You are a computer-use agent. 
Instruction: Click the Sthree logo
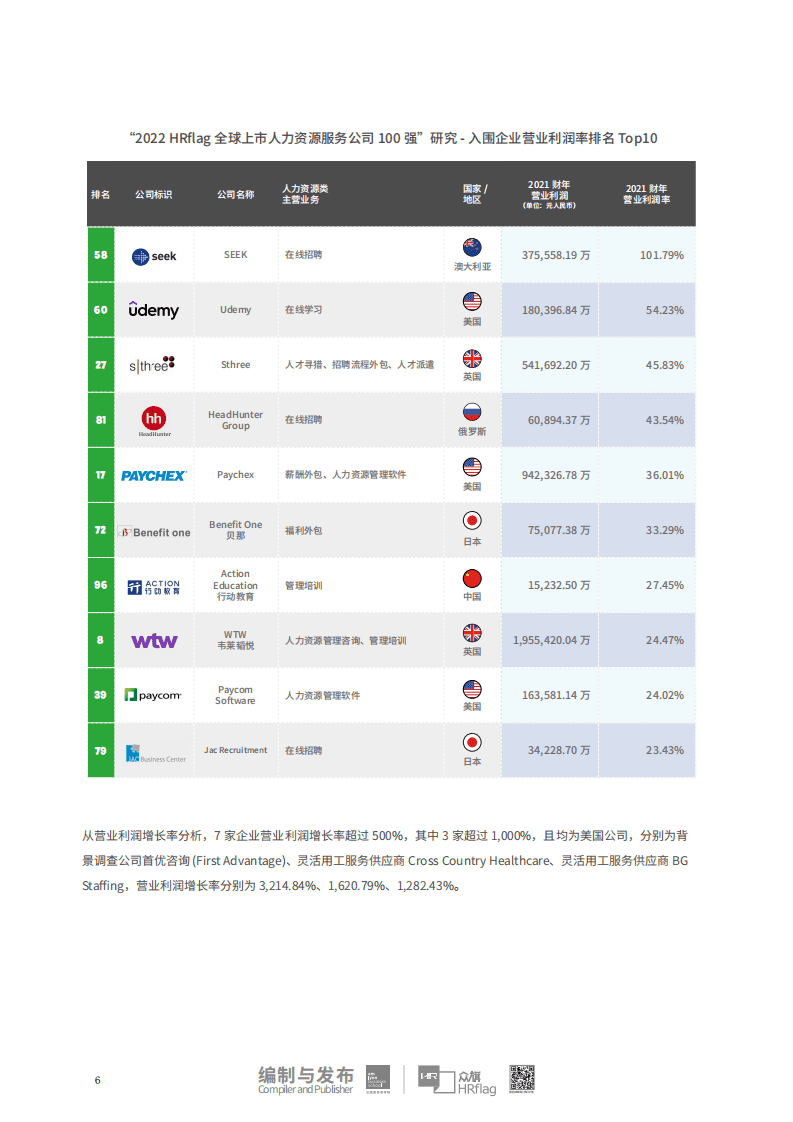coord(152,365)
